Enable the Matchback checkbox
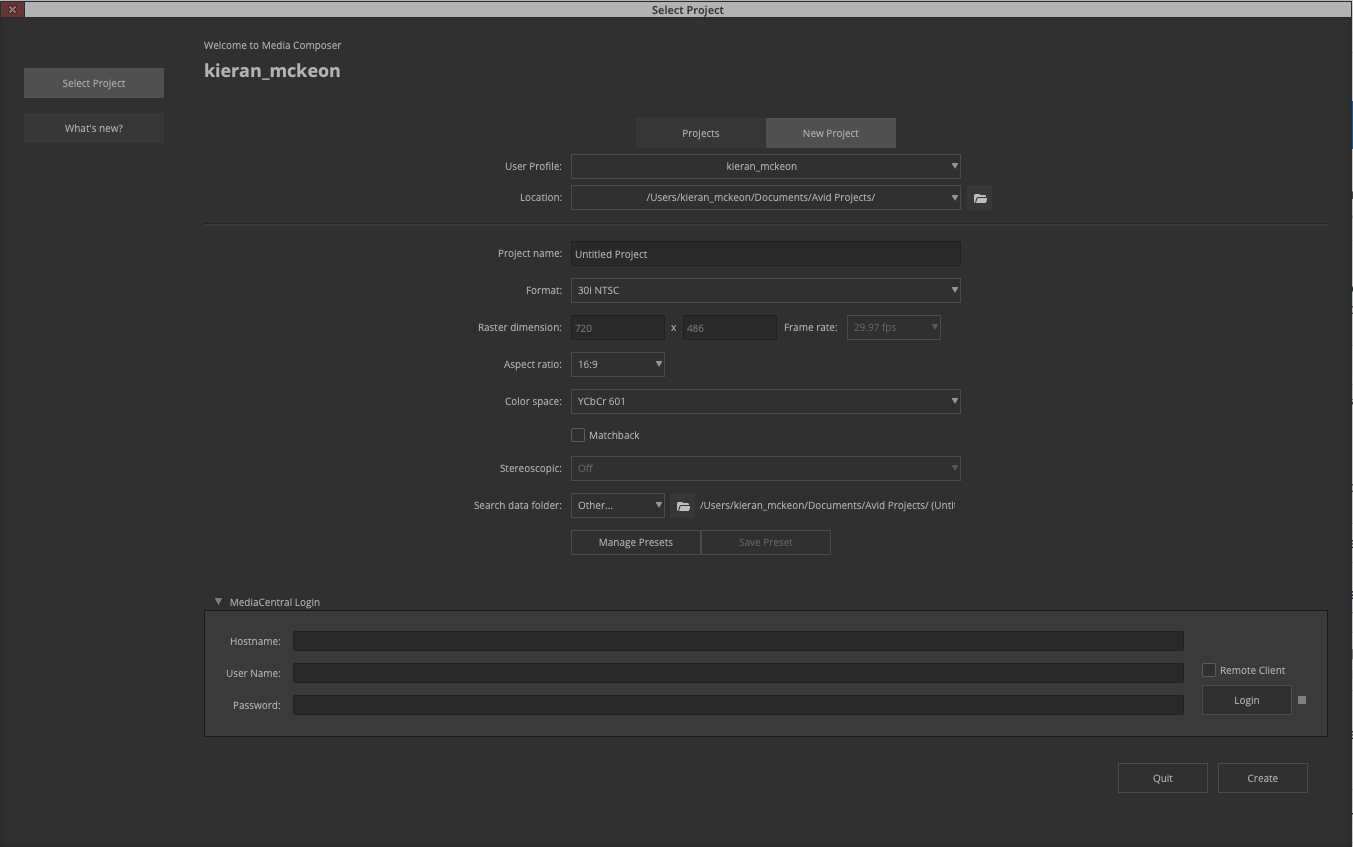Screen dimensions: 1353x847 pos(578,435)
